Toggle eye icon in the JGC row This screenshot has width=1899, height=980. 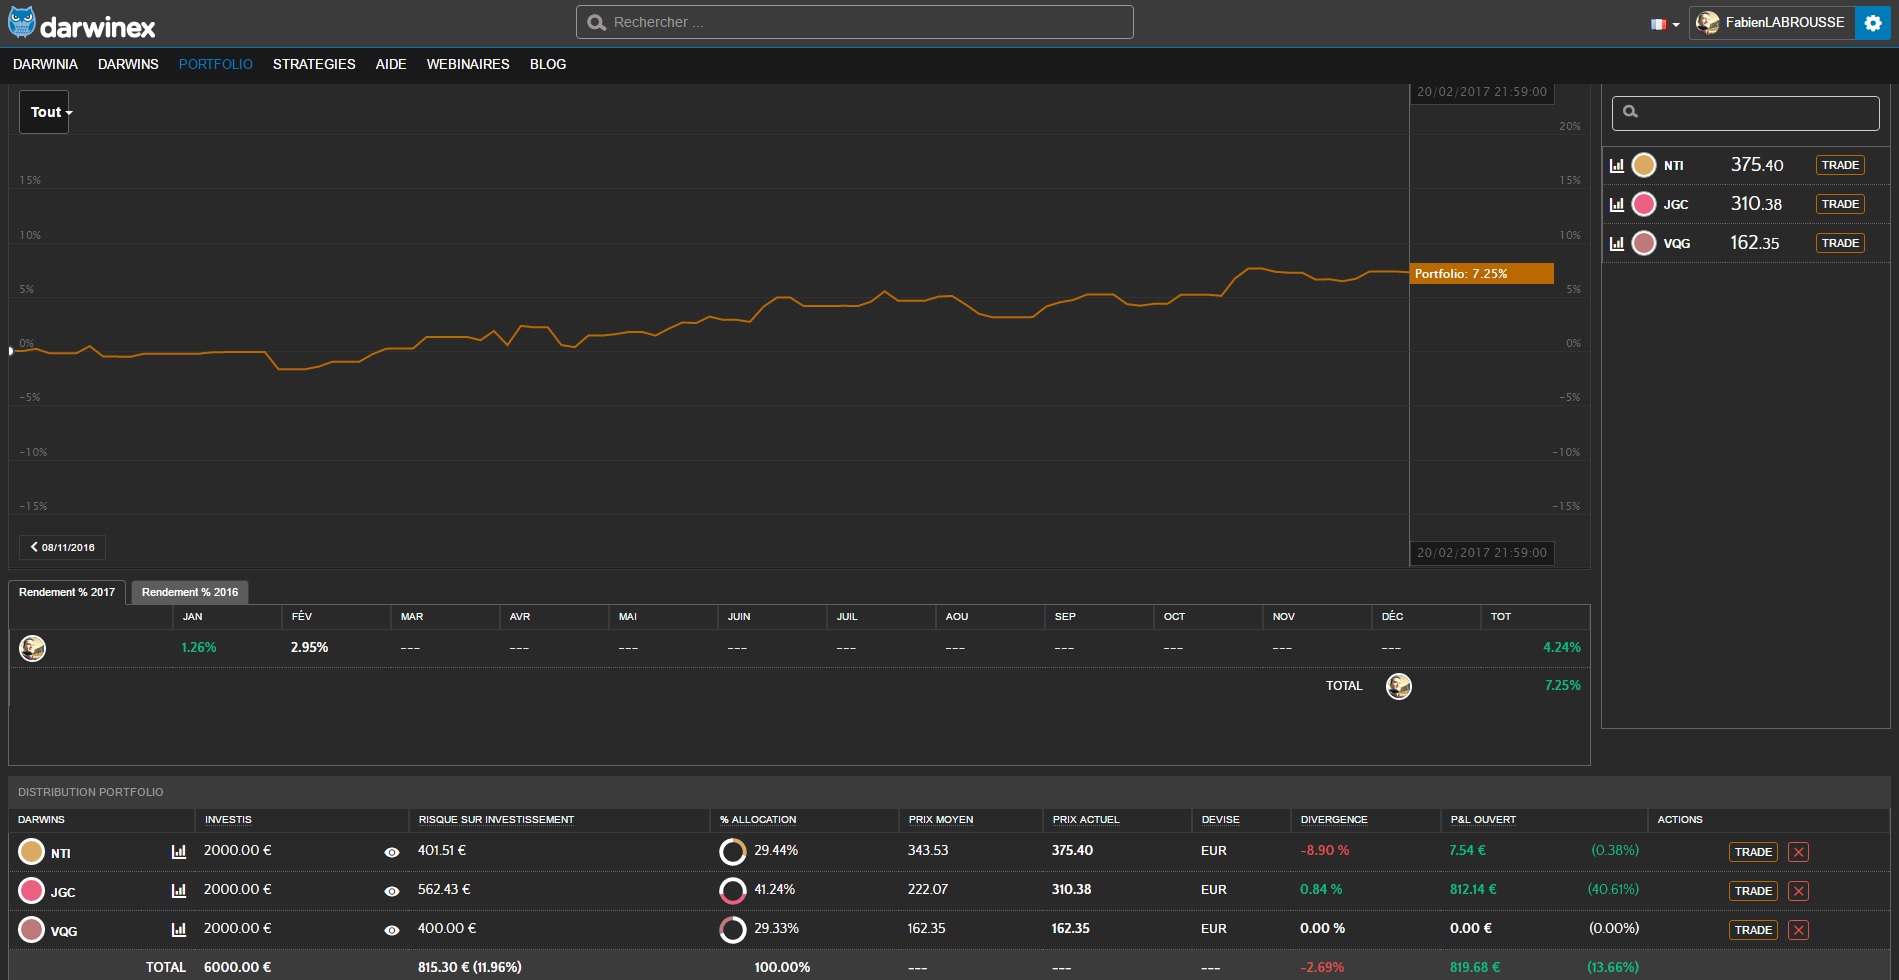point(392,891)
